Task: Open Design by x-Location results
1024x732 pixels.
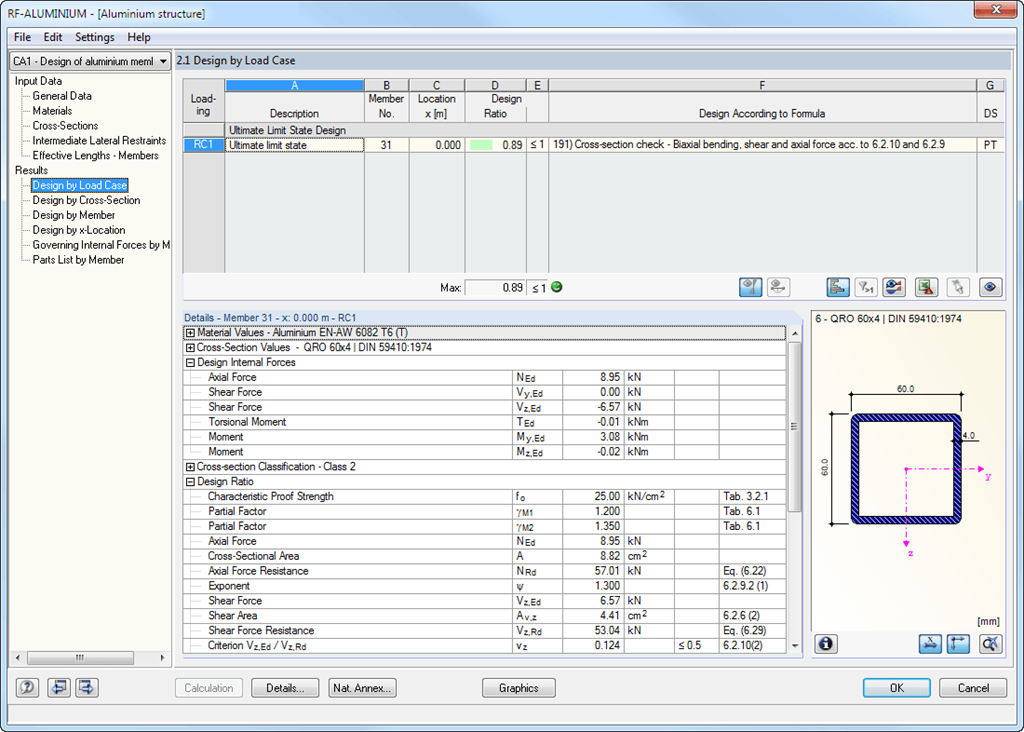Action: click(x=79, y=231)
